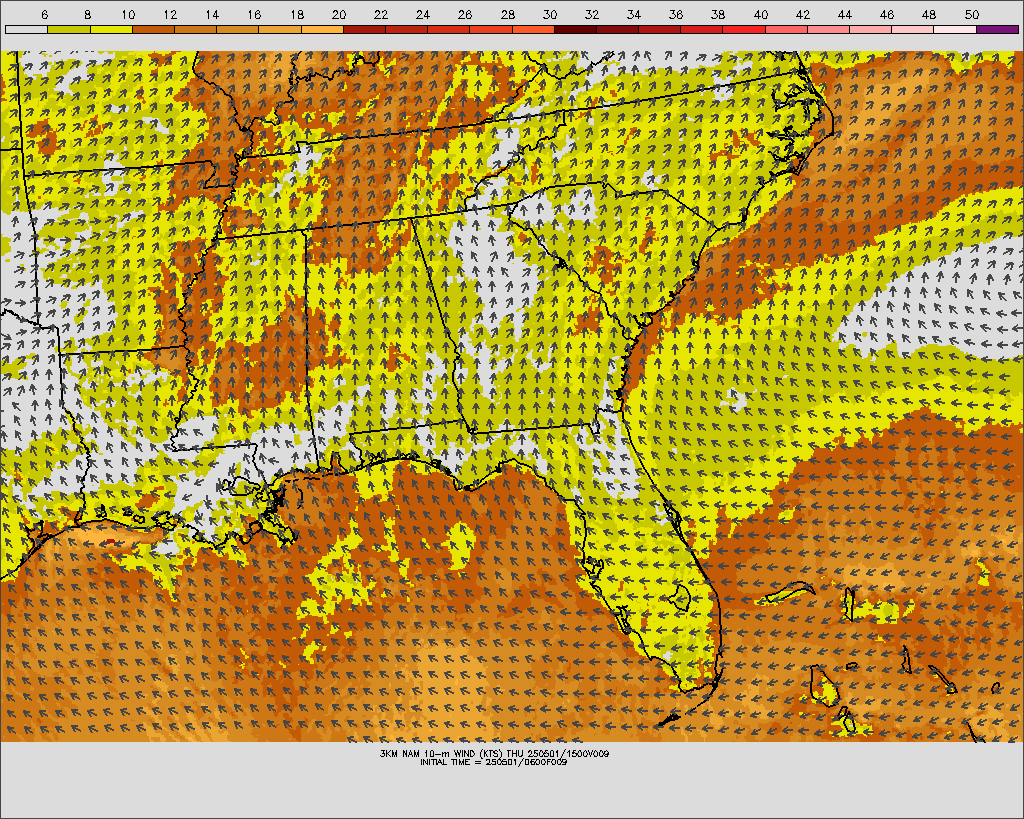Click the '10' legend label

tap(128, 14)
